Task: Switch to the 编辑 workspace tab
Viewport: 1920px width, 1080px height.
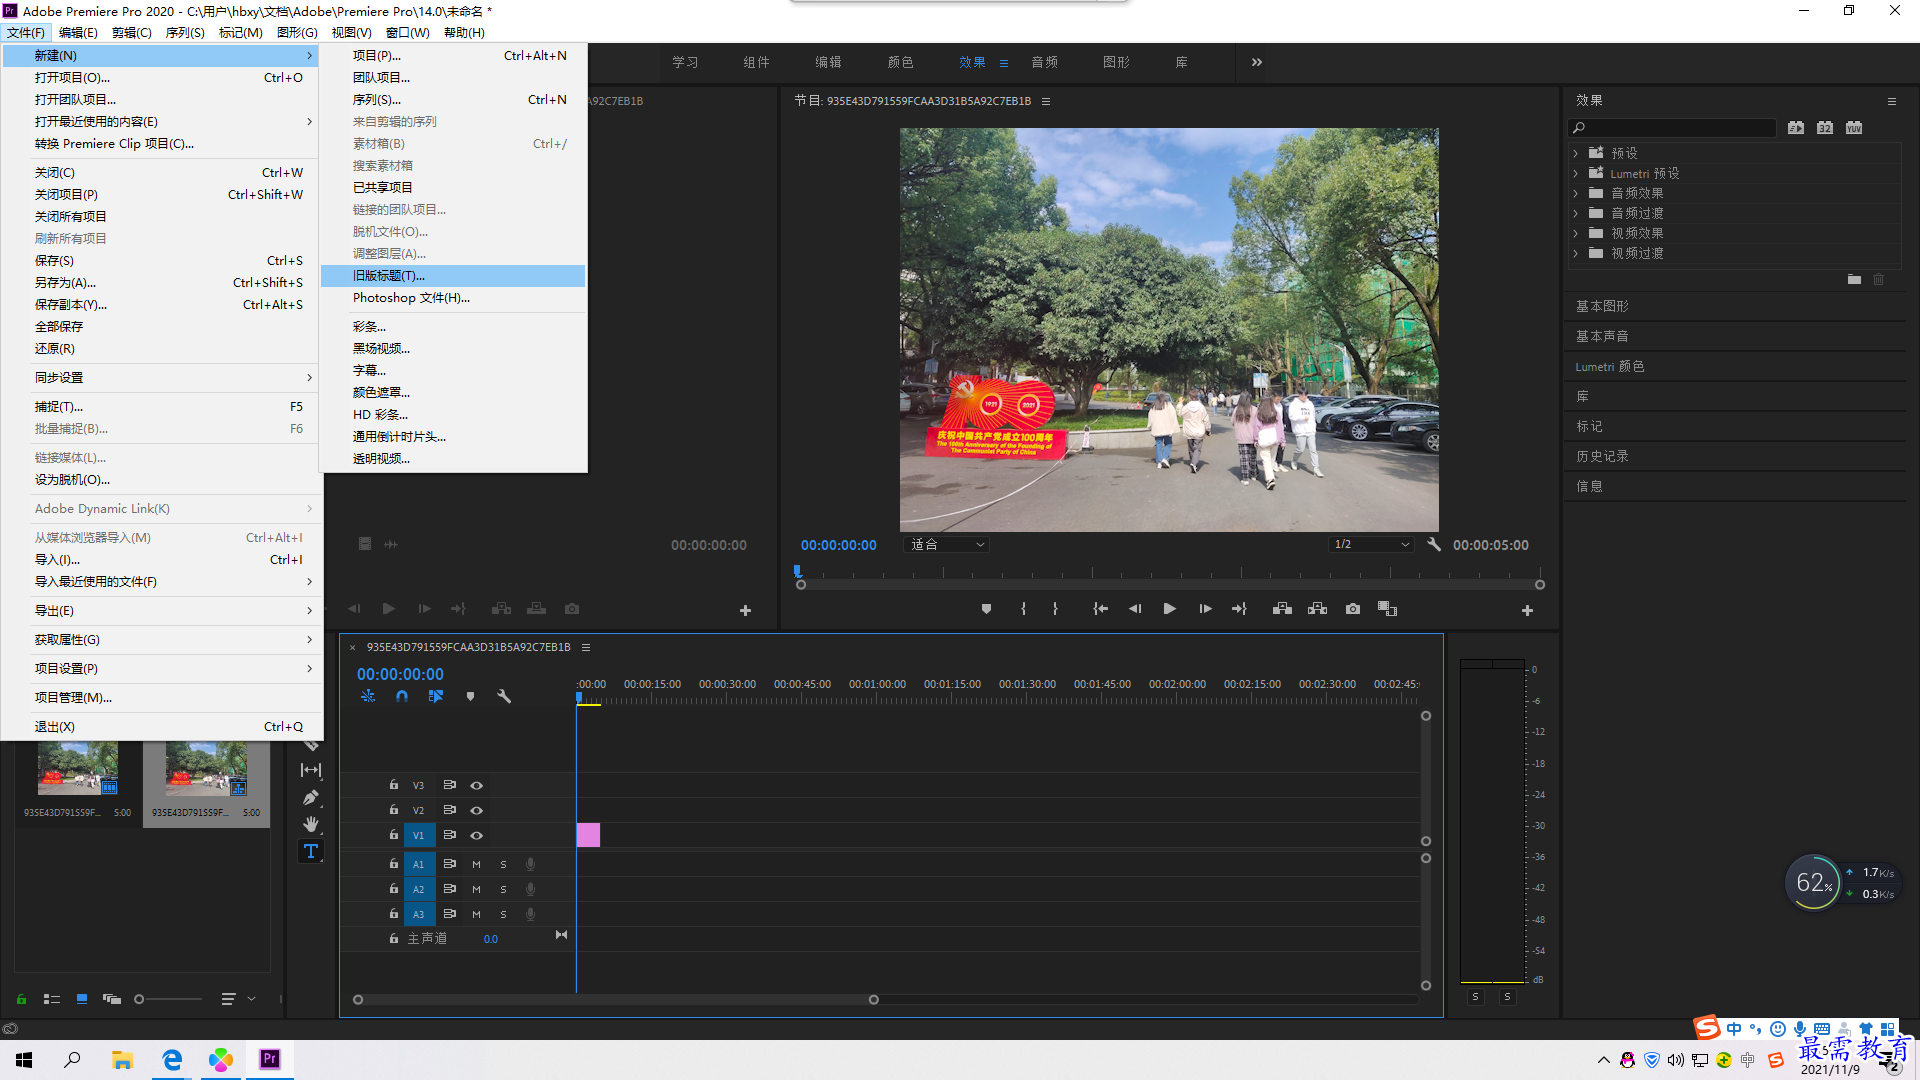Action: pos(828,62)
